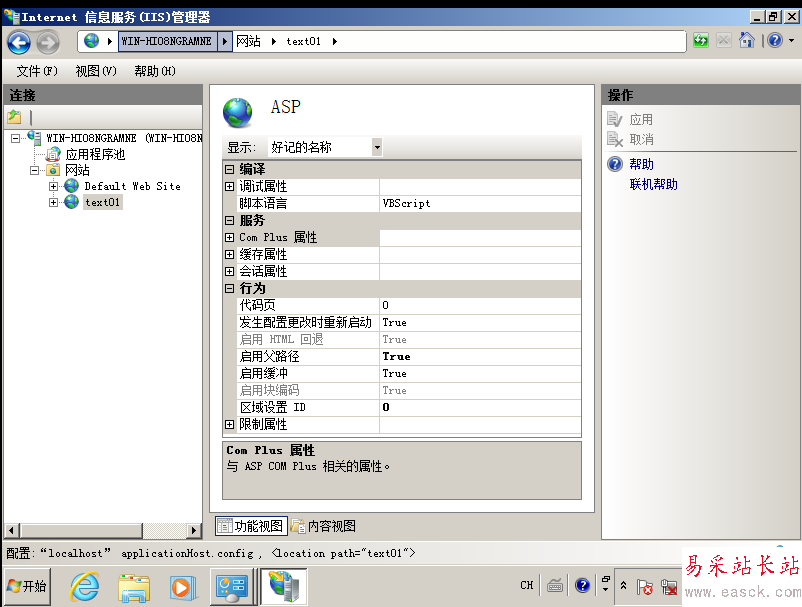The image size is (802, 607).
Task: Click the connection icon in Connections toolbar
Action: pyautogui.click(x=14, y=117)
